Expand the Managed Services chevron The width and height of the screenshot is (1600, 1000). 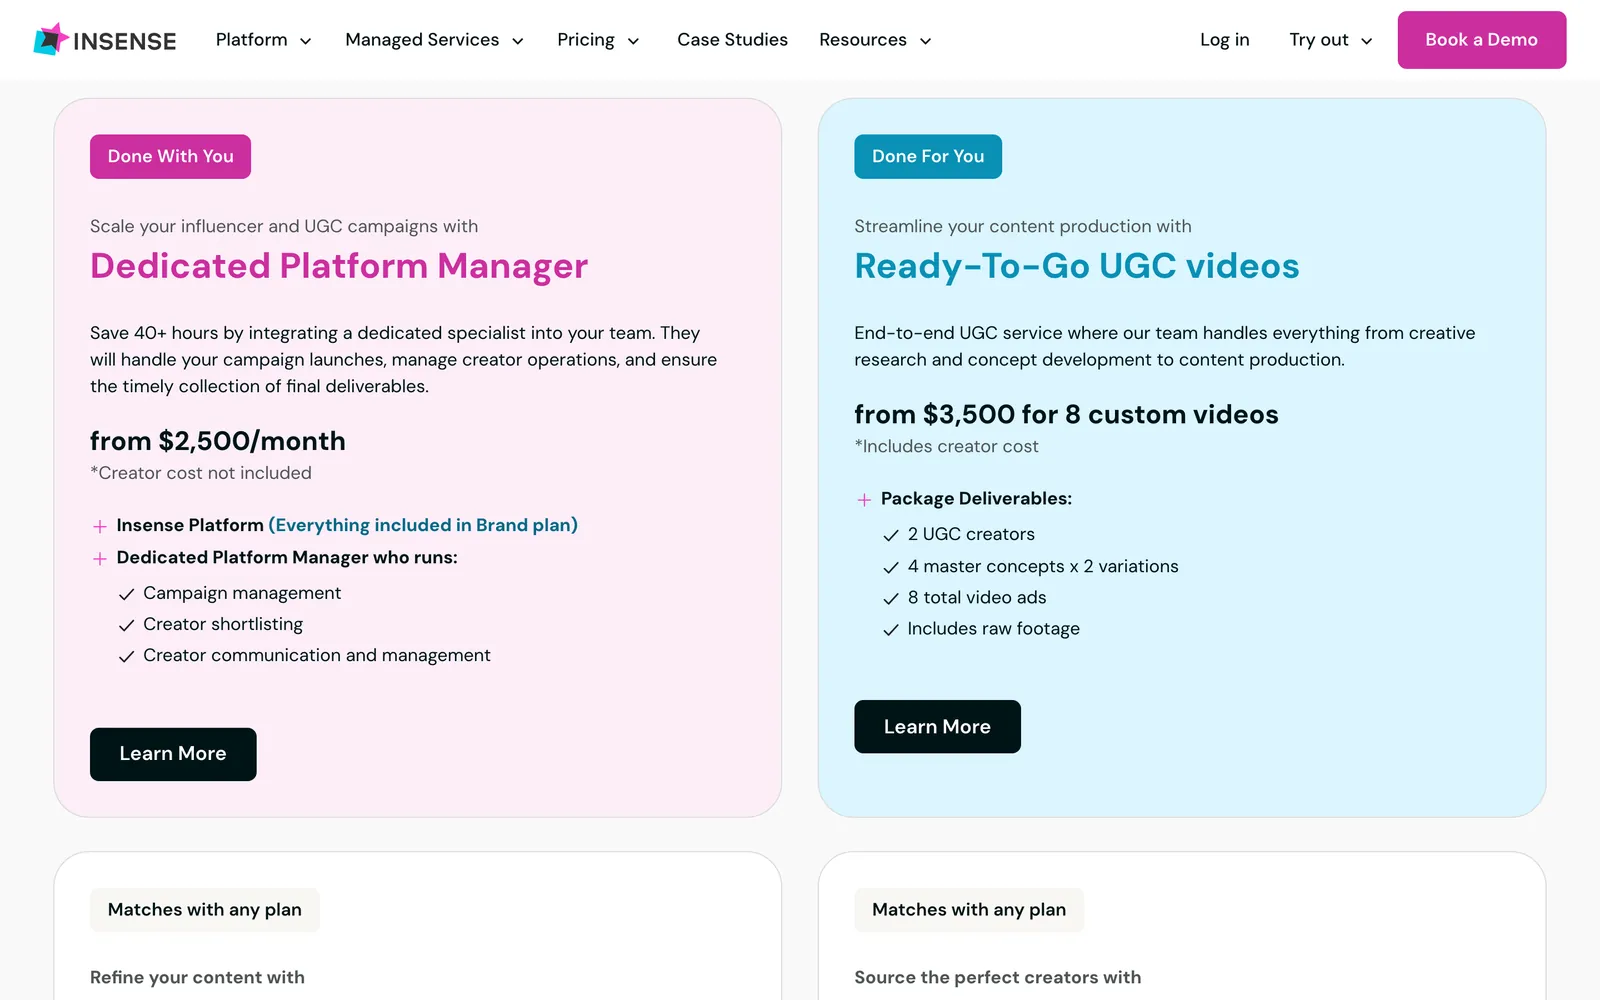(x=517, y=41)
